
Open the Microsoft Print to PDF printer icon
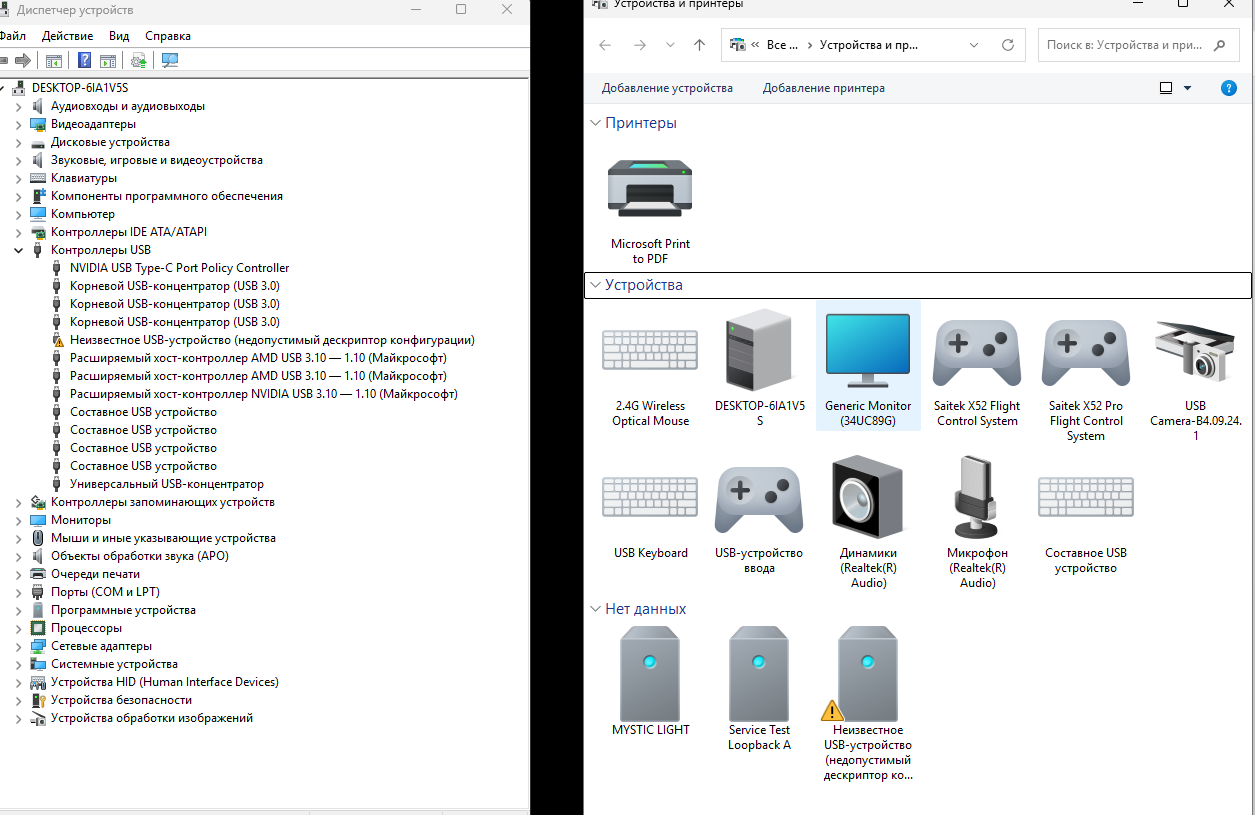[650, 188]
